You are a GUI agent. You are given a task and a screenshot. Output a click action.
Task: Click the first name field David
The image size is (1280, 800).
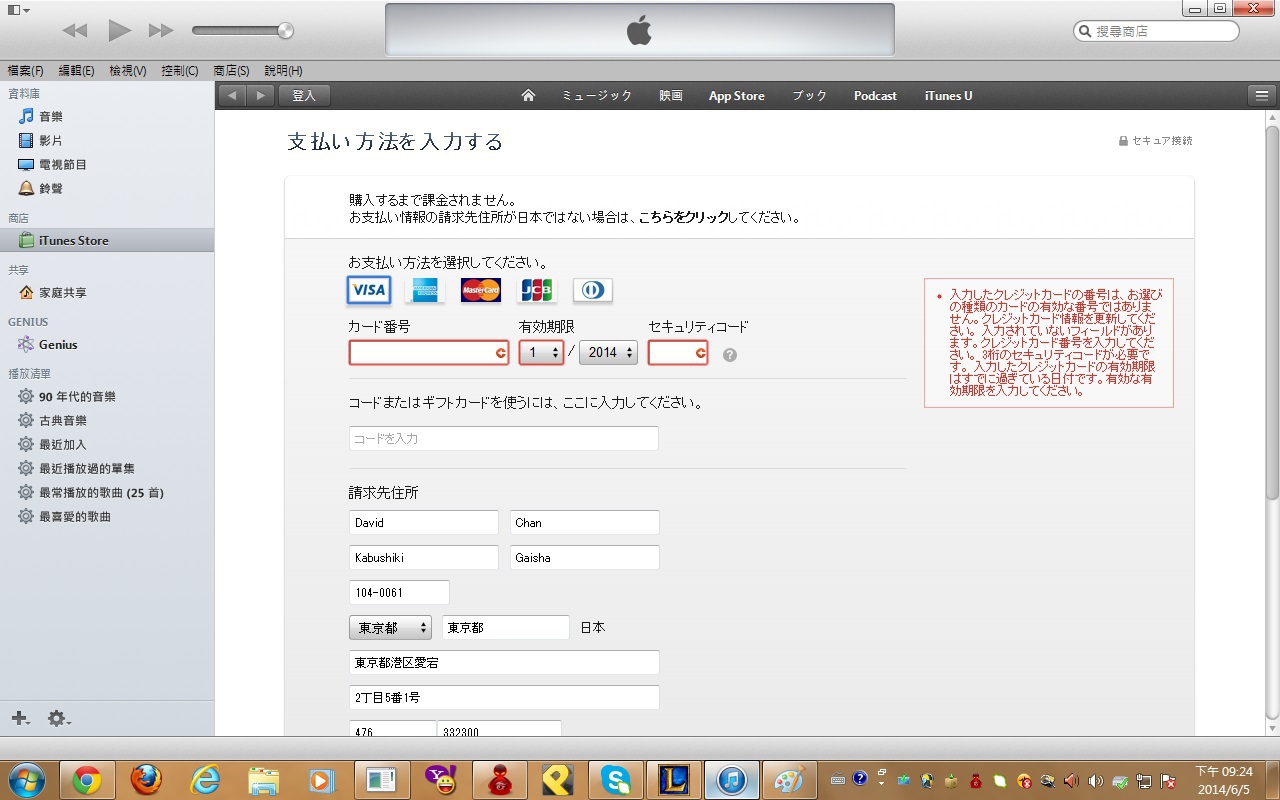pos(424,523)
